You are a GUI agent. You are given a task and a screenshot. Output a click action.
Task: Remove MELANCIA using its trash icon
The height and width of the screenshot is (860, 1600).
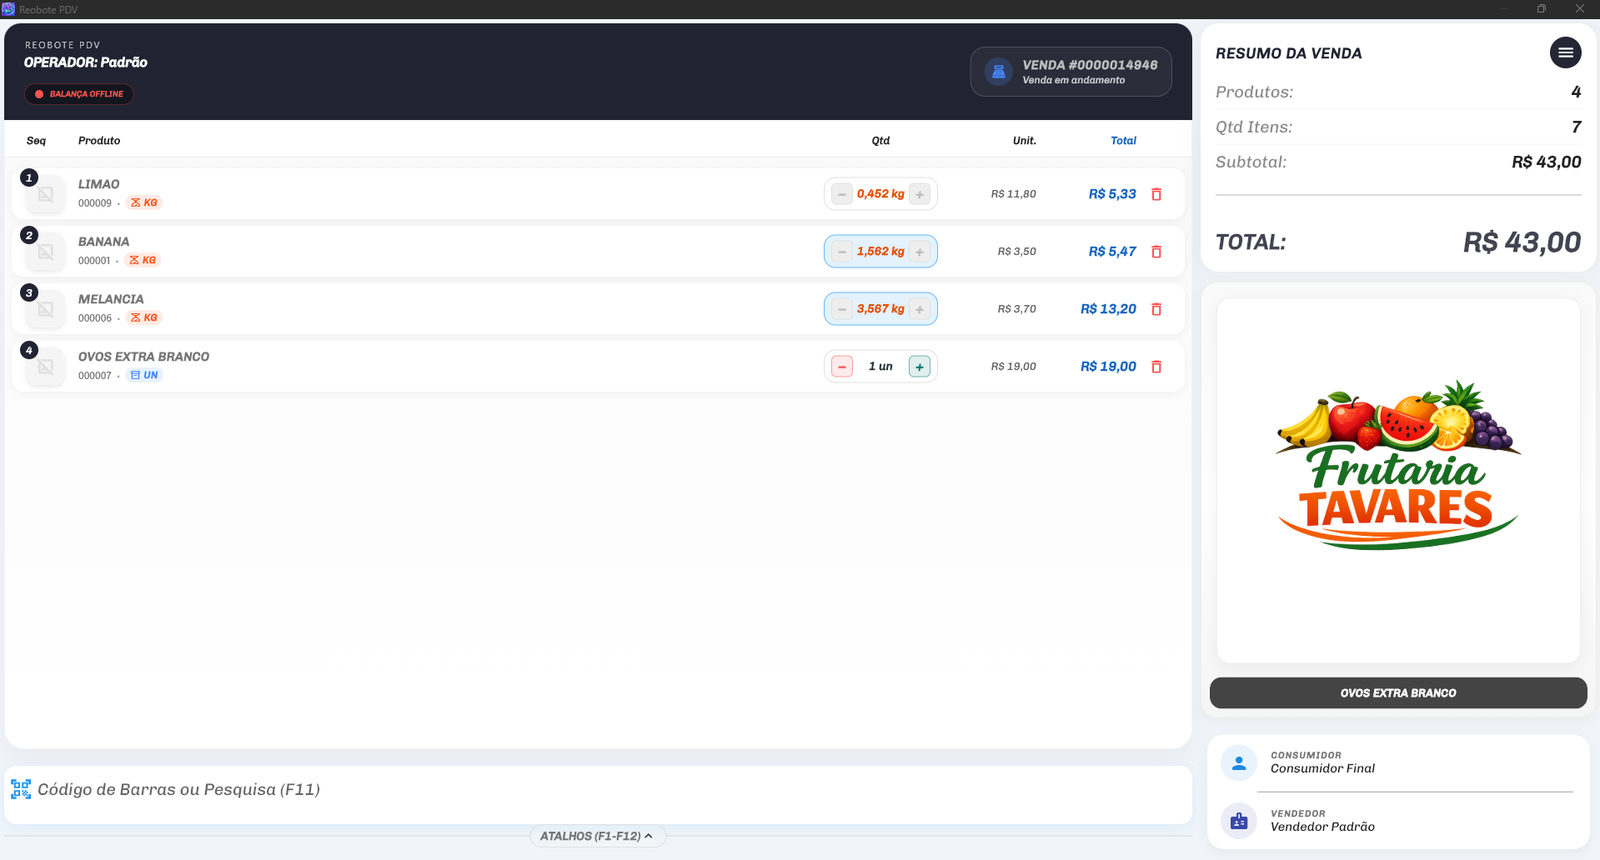coord(1156,309)
